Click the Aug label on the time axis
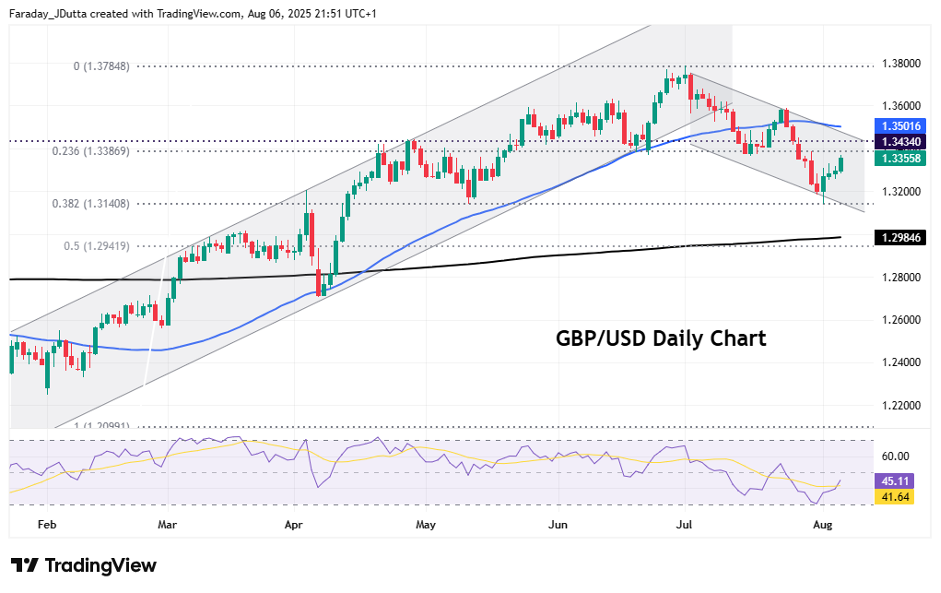This screenshot has width=941, height=593. point(822,524)
